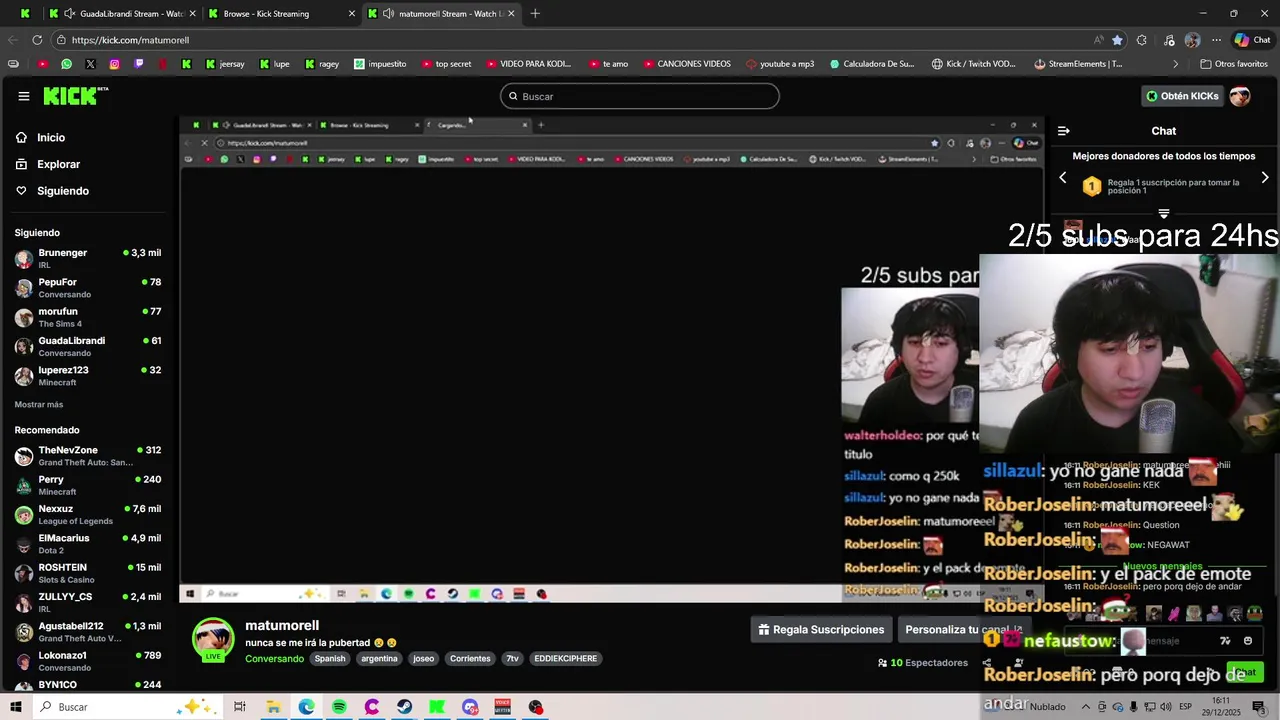Expand the Mostrar más followed list
The image size is (1280, 720).
[x=39, y=404]
